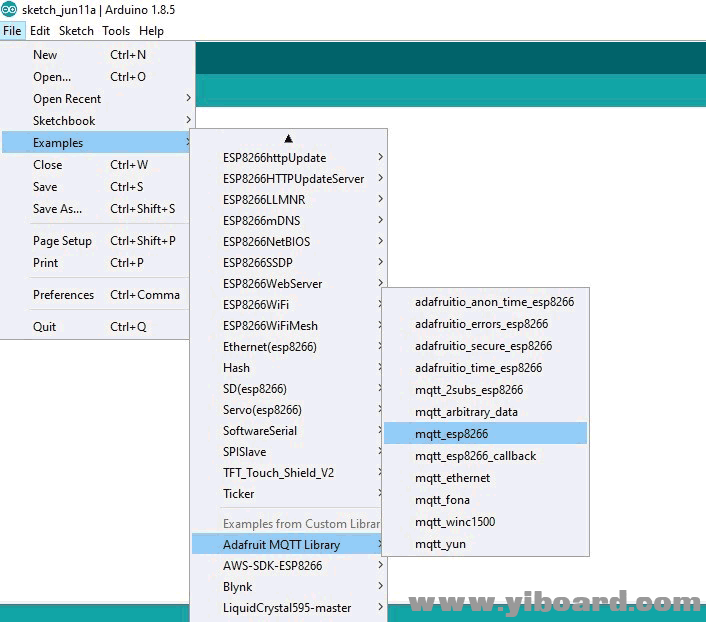This screenshot has width=706, height=622.
Task: Open the Tools menu
Action: pos(116,31)
